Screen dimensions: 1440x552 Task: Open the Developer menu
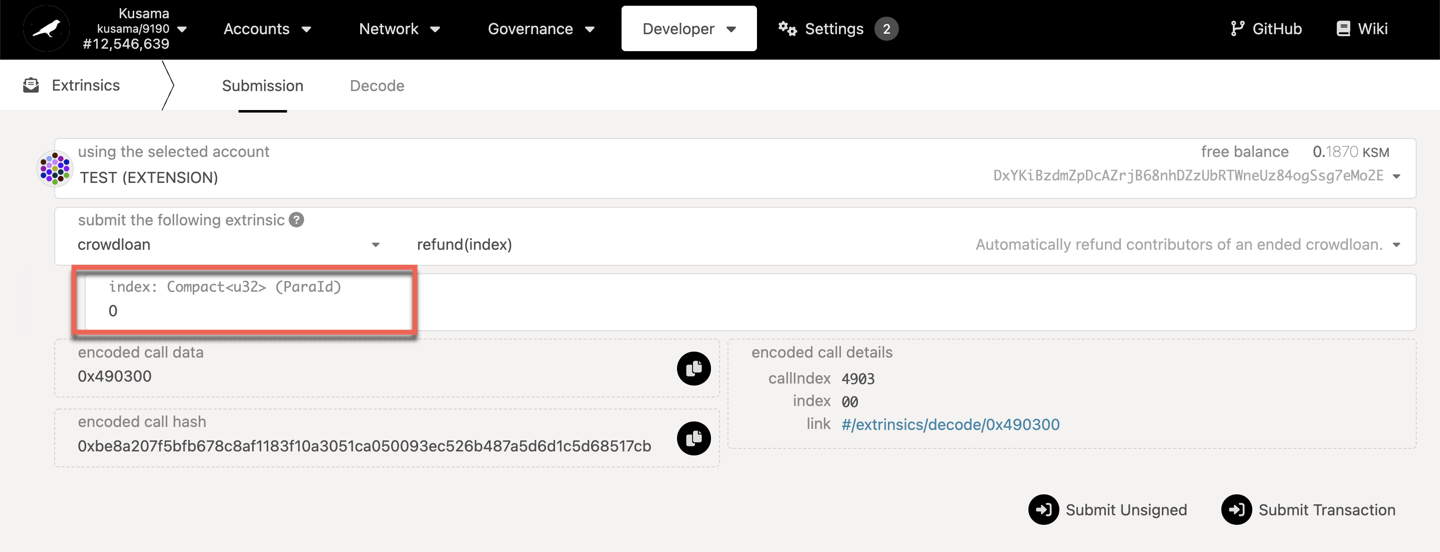pyautogui.click(x=689, y=29)
